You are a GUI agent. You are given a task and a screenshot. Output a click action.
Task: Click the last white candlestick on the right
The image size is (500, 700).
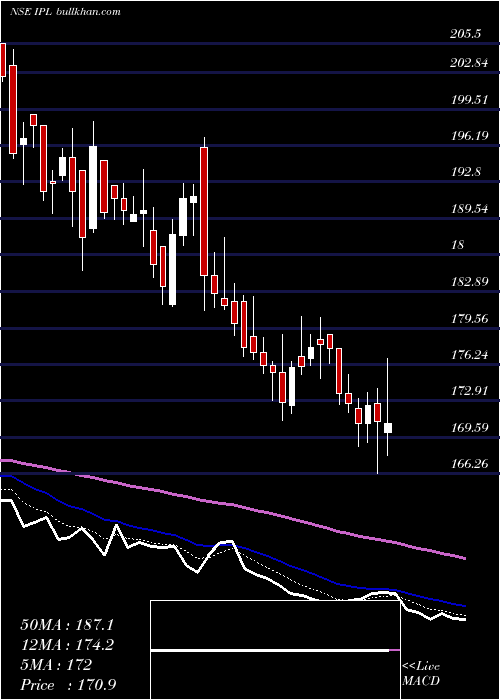coord(388,428)
